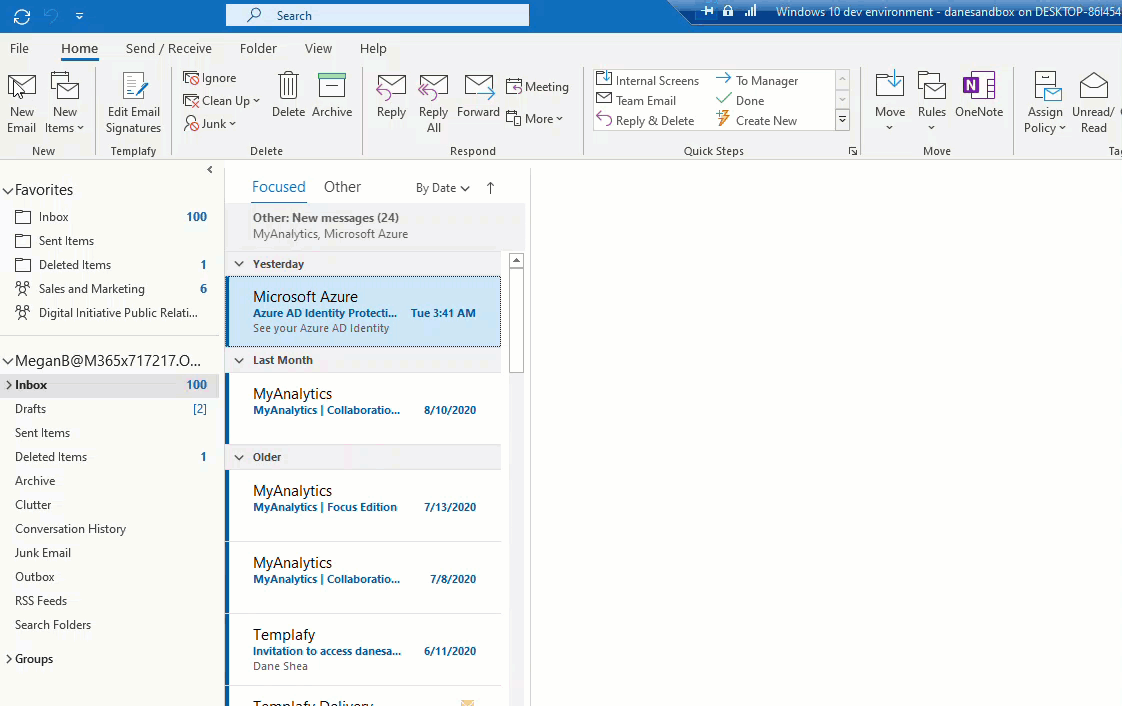This screenshot has width=1122, height=706.
Task: Run the To Manager quick step
Action: click(757, 80)
